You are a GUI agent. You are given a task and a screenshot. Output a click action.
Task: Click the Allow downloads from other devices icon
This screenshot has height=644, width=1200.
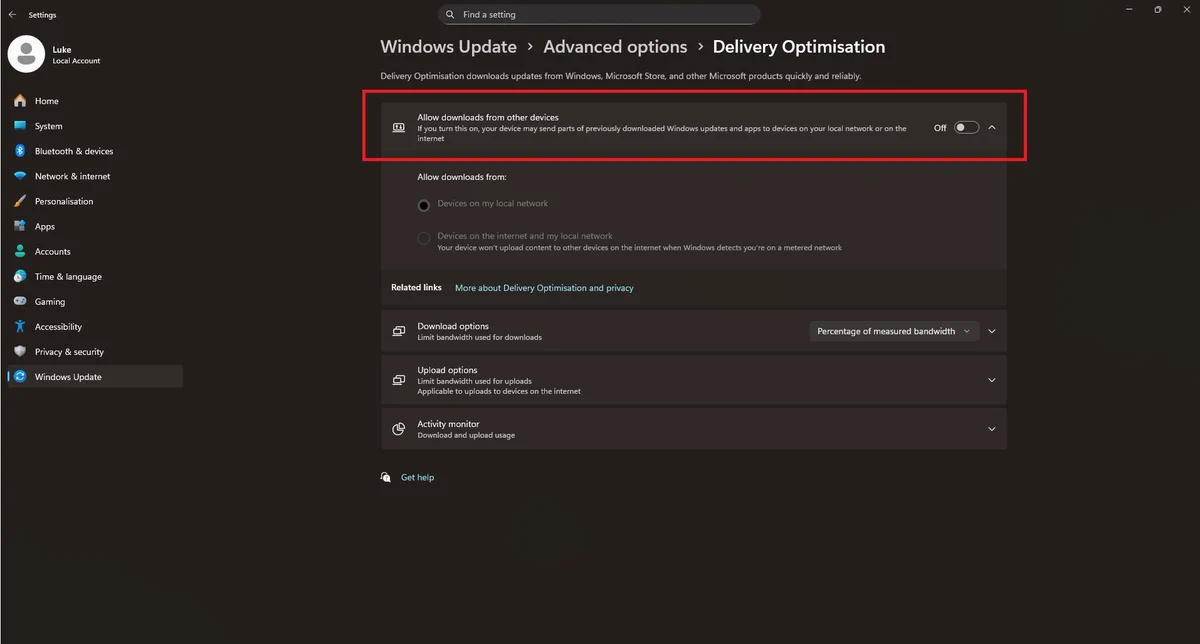pos(398,128)
